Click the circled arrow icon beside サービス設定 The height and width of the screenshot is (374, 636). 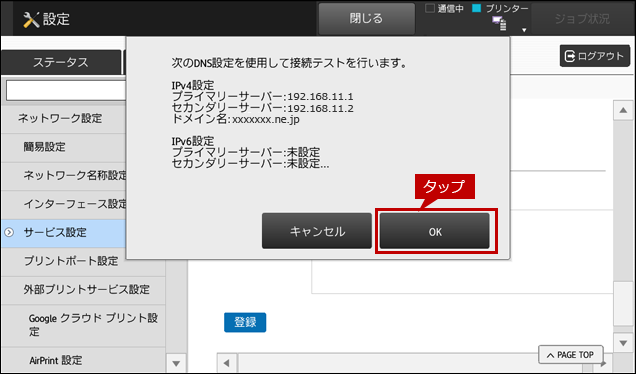[9, 232]
